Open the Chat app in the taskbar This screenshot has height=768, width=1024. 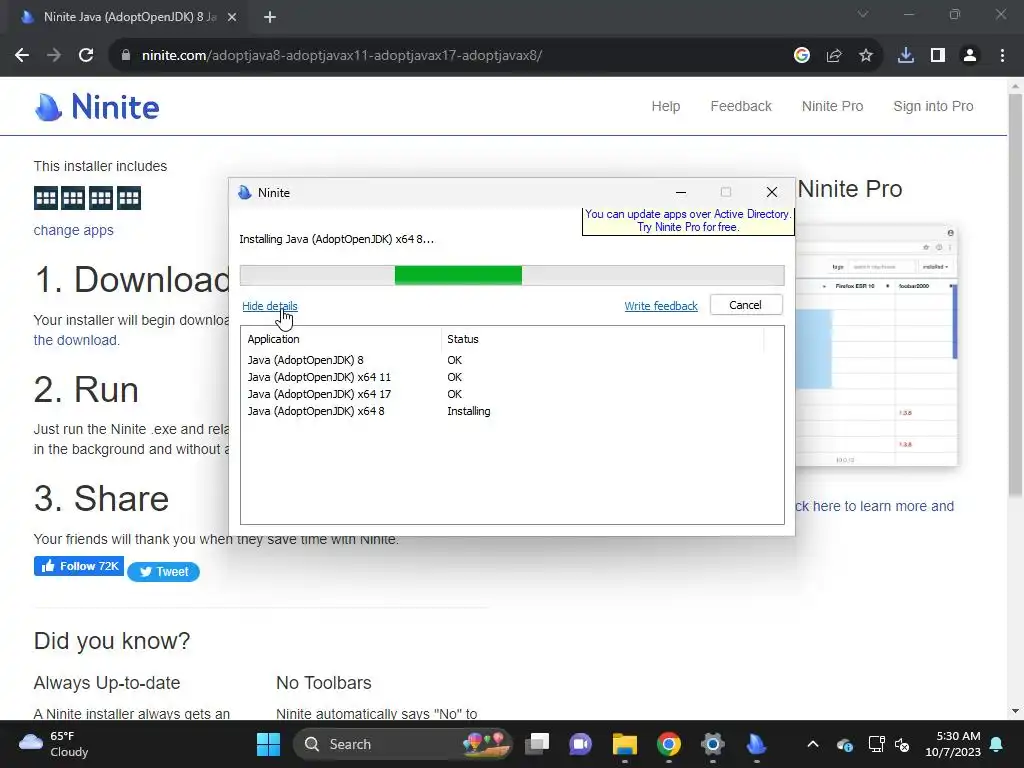581,744
